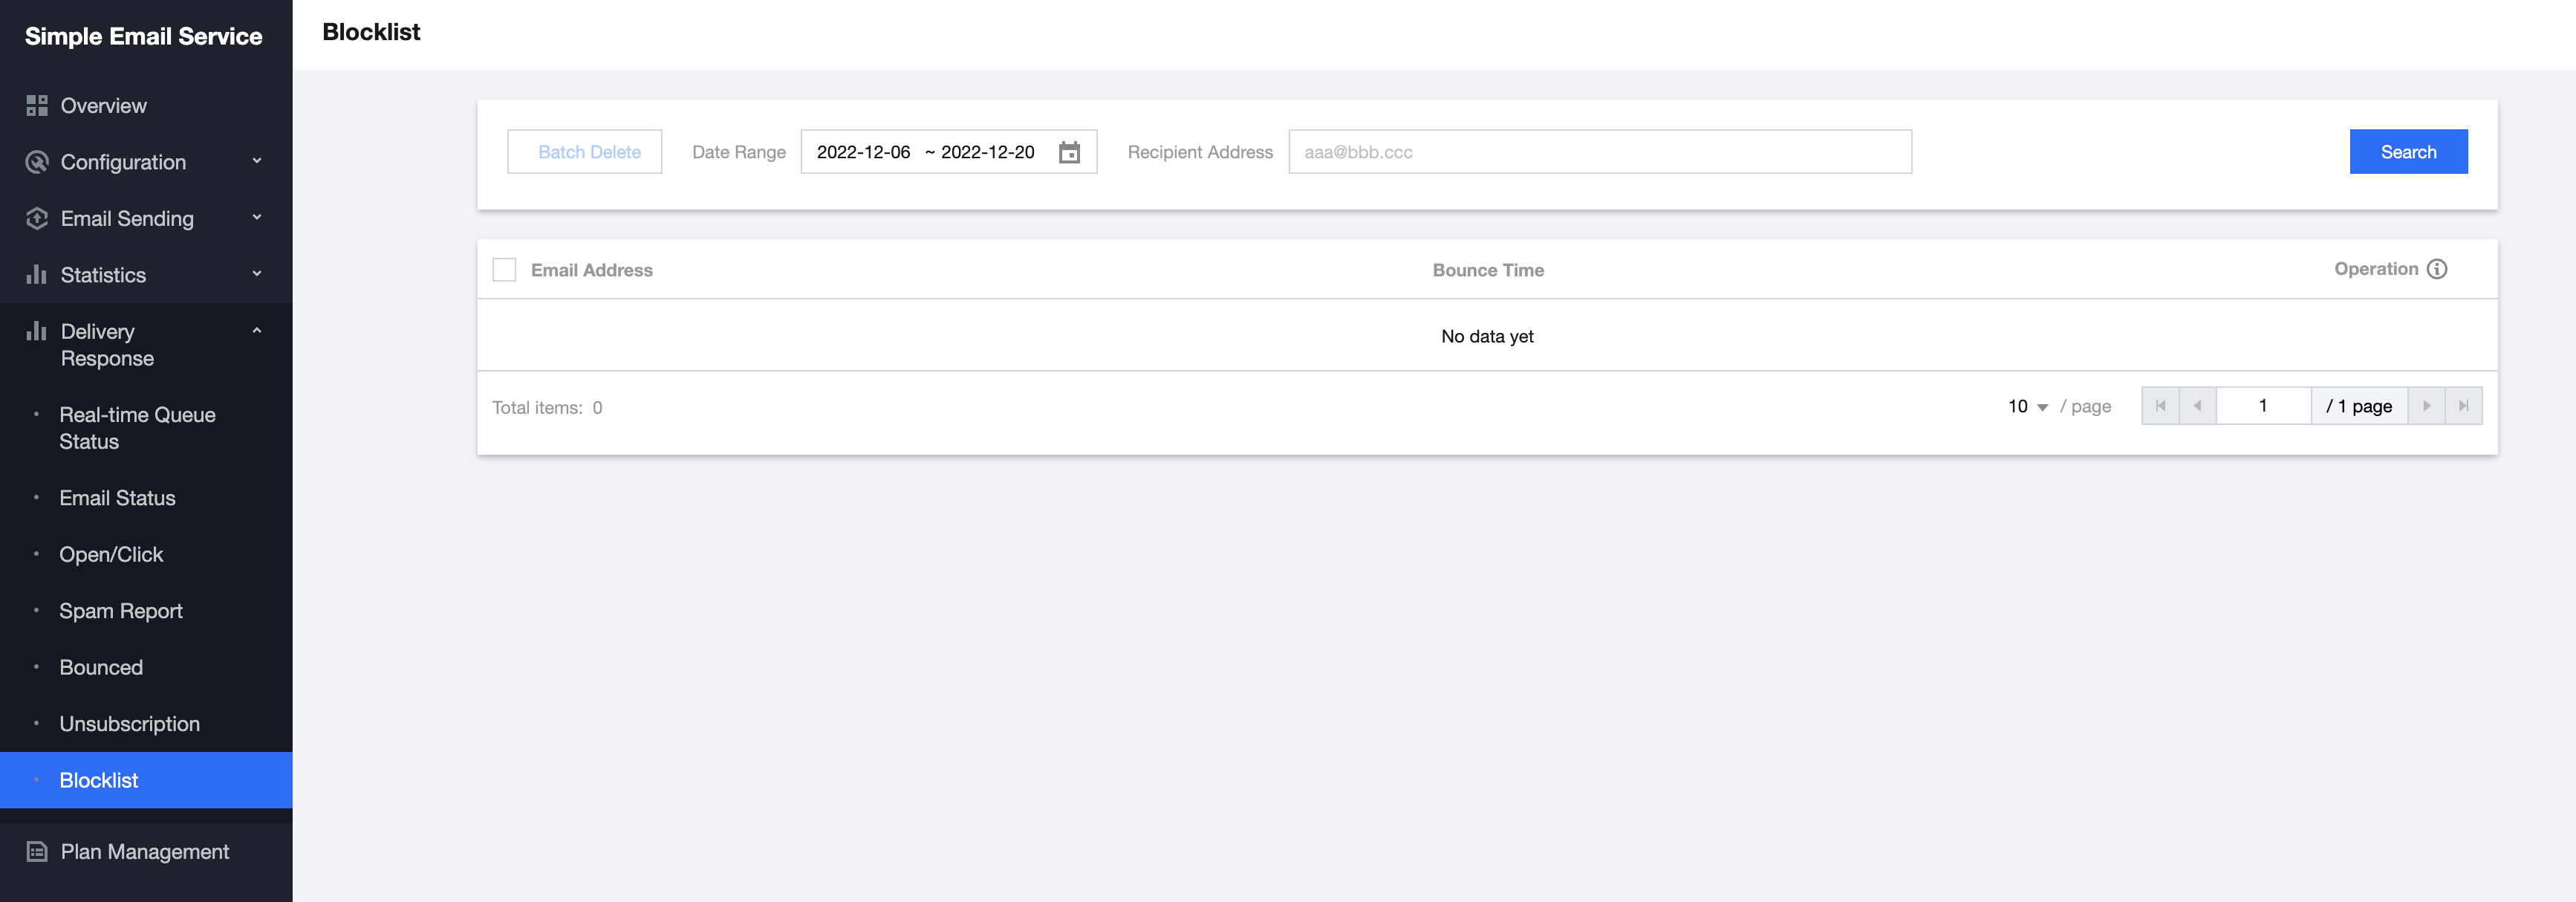The height and width of the screenshot is (902, 2576).
Task: Tick the select-all Email Address checkbox
Action: (504, 270)
